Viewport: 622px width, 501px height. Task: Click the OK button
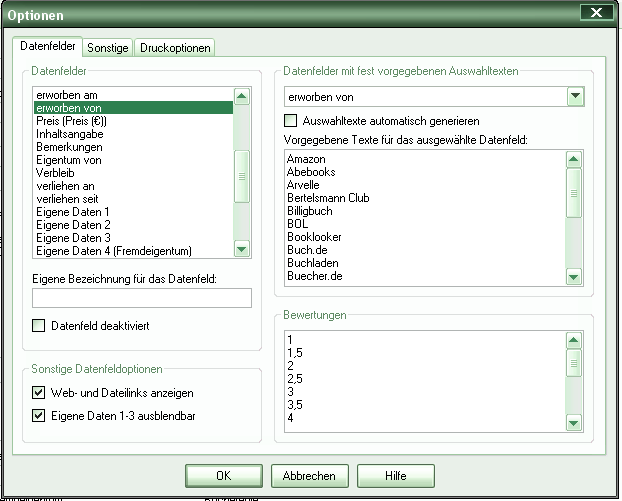224,476
